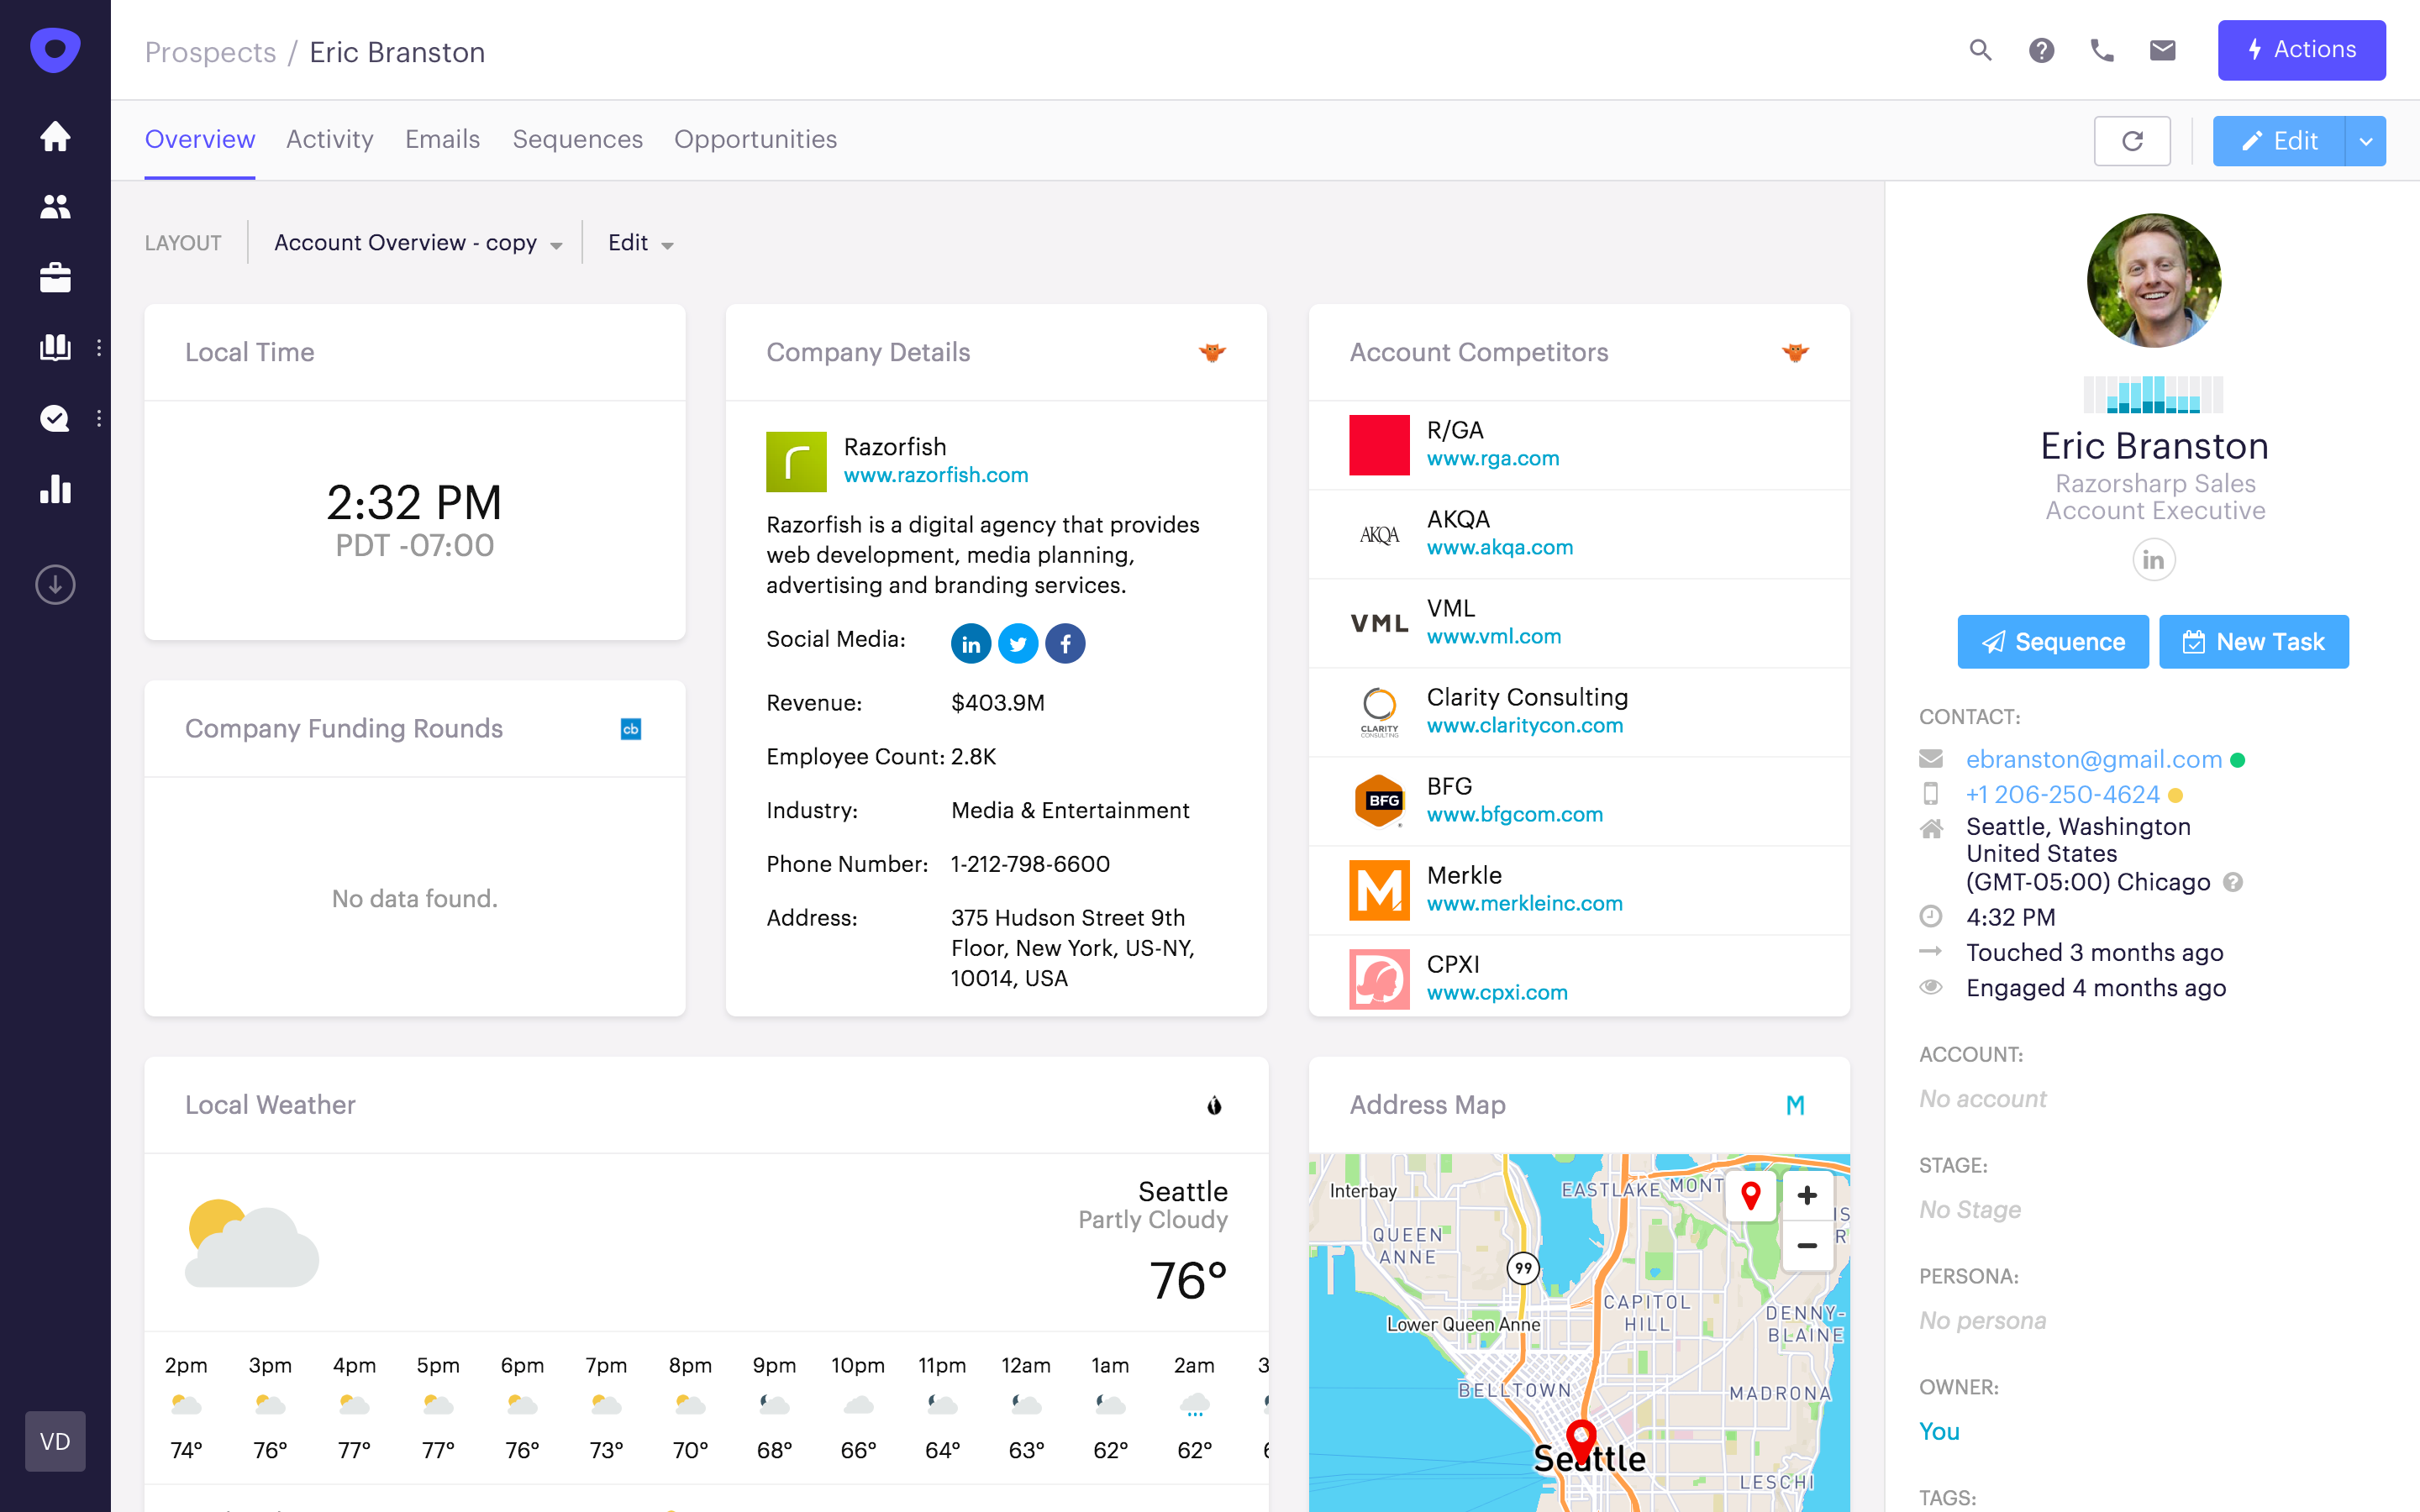Image resolution: width=2420 pixels, height=1512 pixels.
Task: Click the Actions button
Action: [2302, 49]
